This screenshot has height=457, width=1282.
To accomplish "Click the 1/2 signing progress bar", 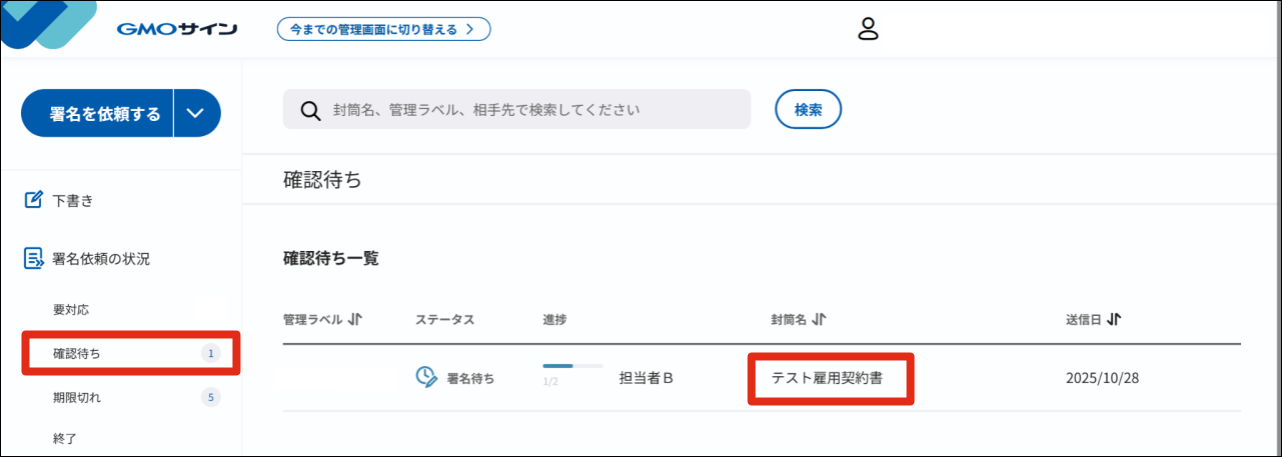I will coord(572,366).
